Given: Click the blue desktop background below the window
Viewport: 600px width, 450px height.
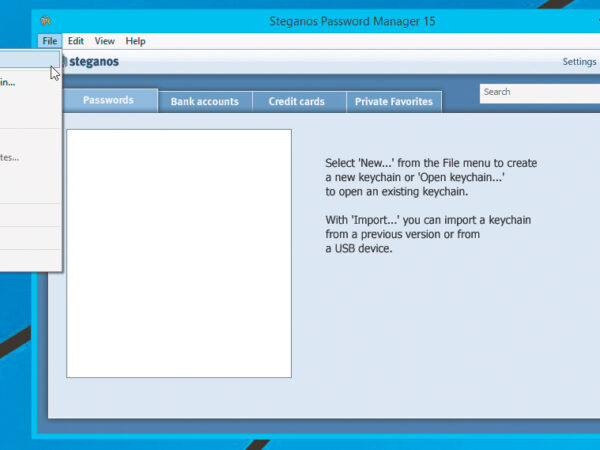Looking at the screenshot, I should pyautogui.click(x=300, y=443).
